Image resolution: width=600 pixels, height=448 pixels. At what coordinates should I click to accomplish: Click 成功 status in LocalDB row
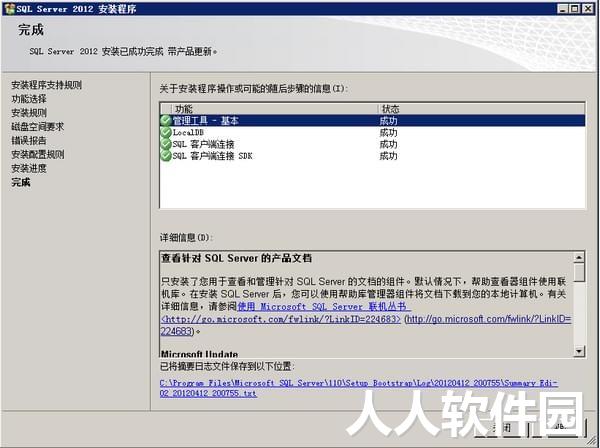pos(388,133)
